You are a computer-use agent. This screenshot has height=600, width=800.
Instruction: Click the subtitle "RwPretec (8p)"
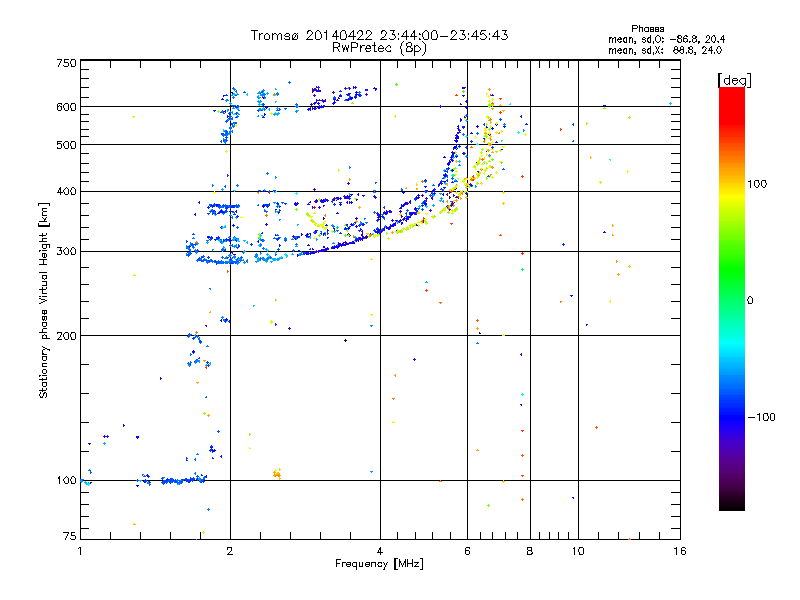[379, 48]
